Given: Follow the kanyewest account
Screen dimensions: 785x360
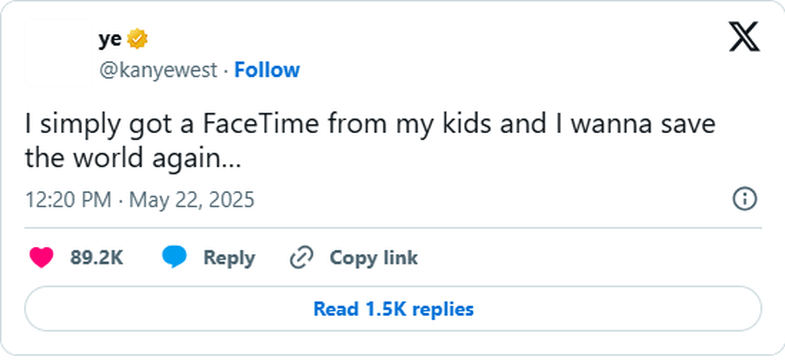Looking at the screenshot, I should click(267, 70).
